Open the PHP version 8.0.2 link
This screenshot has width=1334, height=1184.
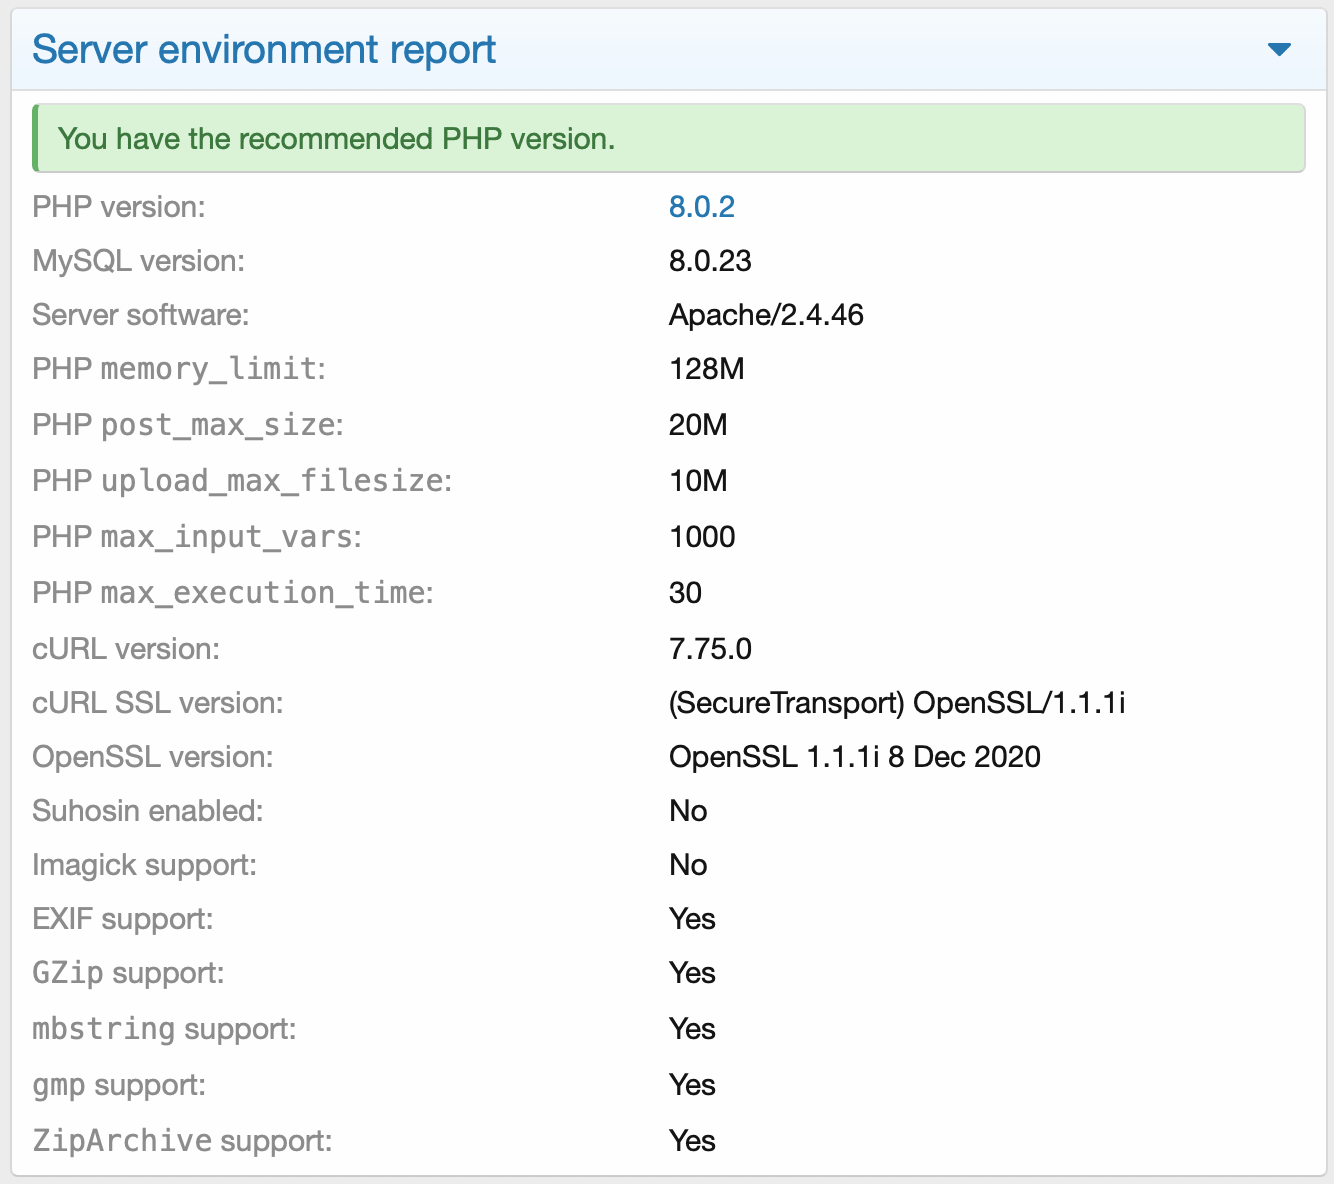[x=701, y=207]
